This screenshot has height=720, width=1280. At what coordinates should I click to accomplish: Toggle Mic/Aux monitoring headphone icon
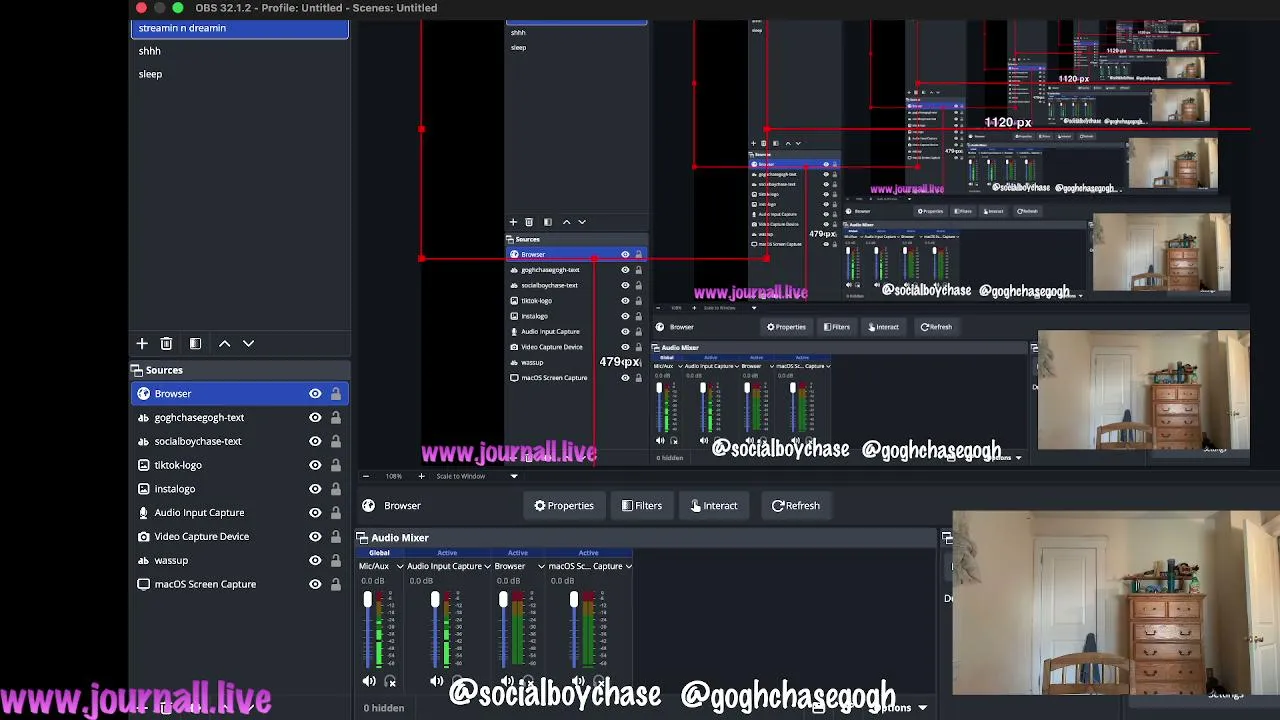pos(390,681)
